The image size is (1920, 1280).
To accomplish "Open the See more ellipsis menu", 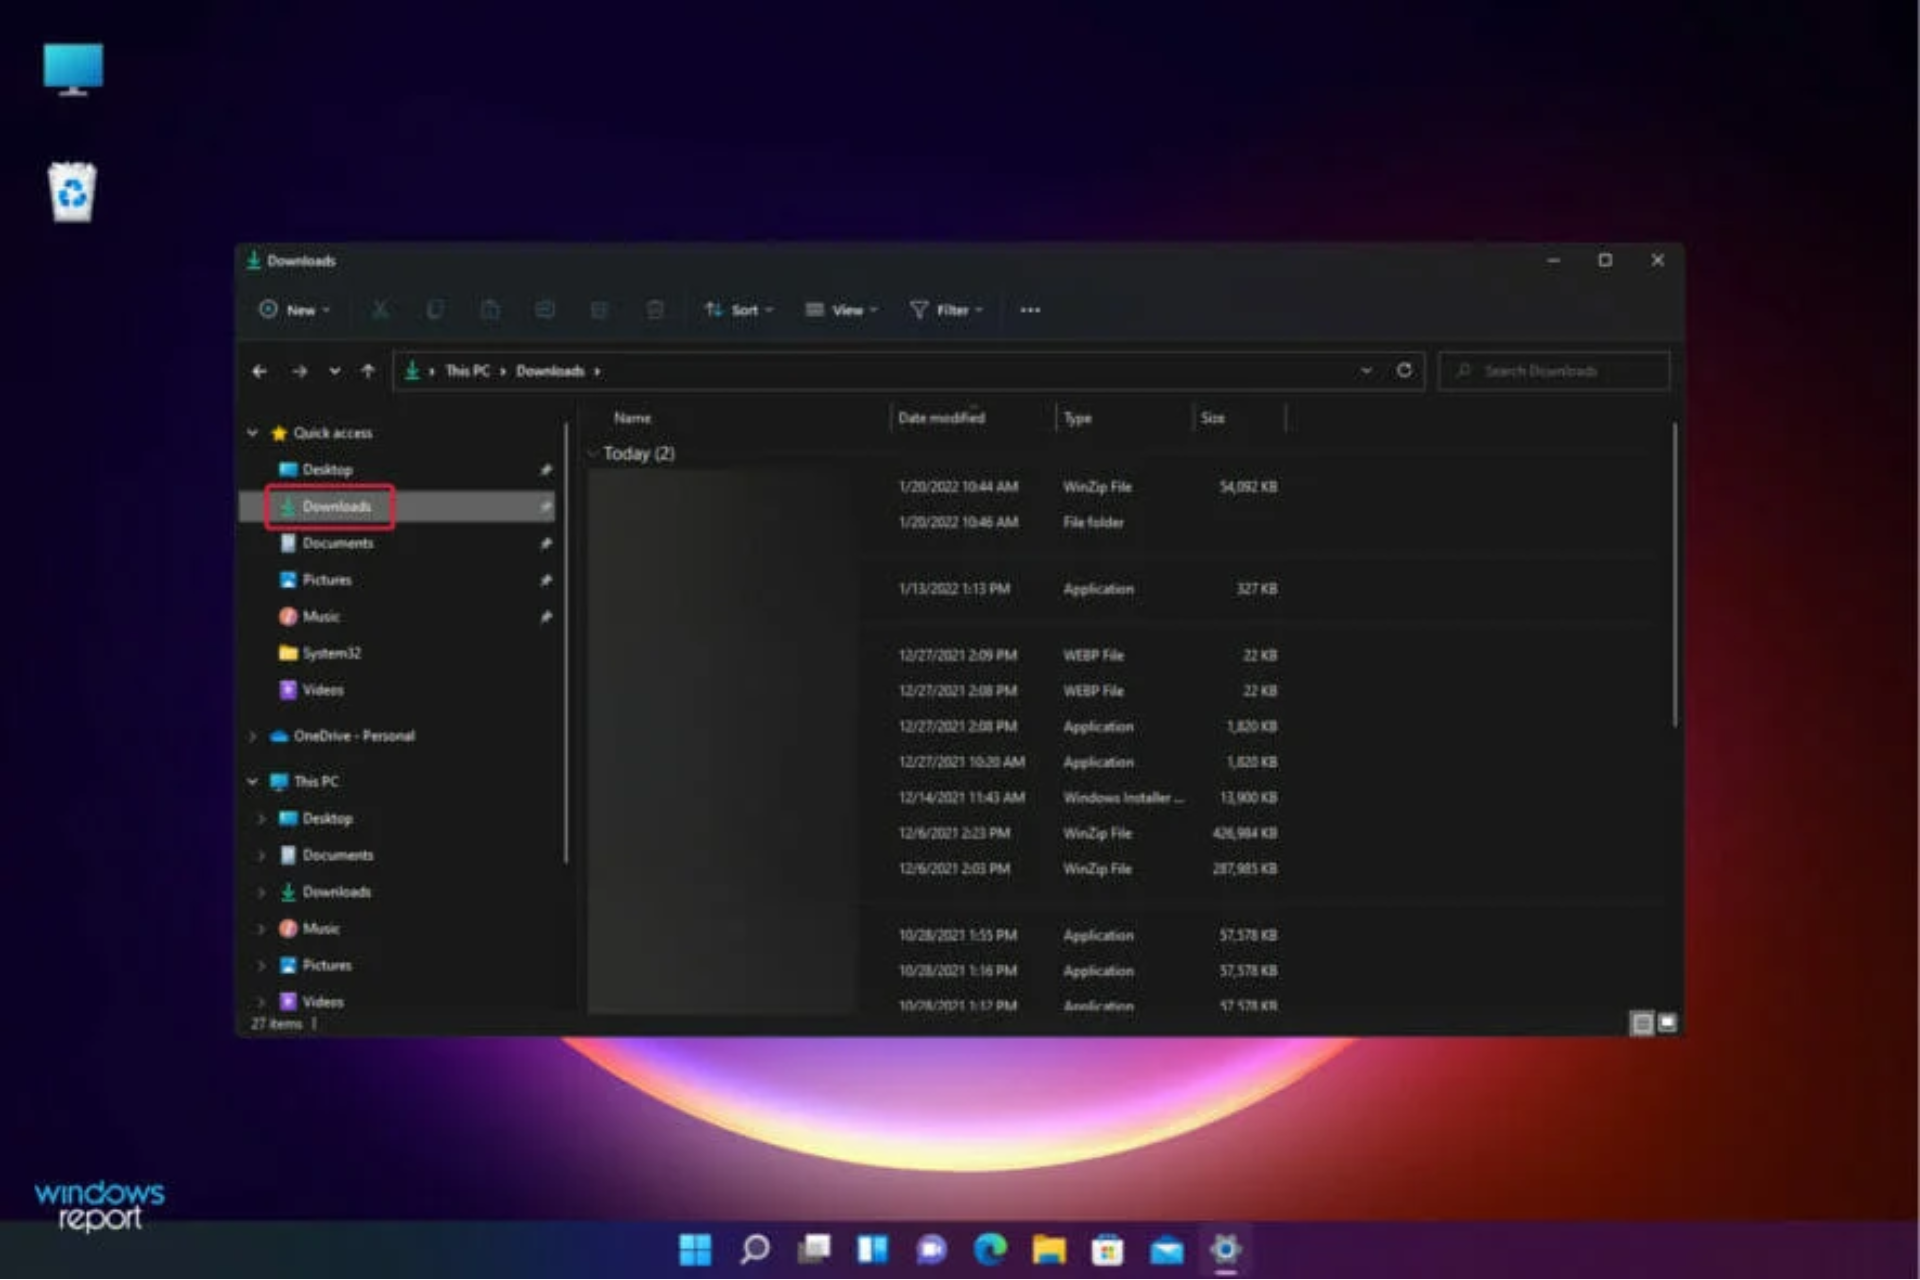I will click(x=1030, y=310).
